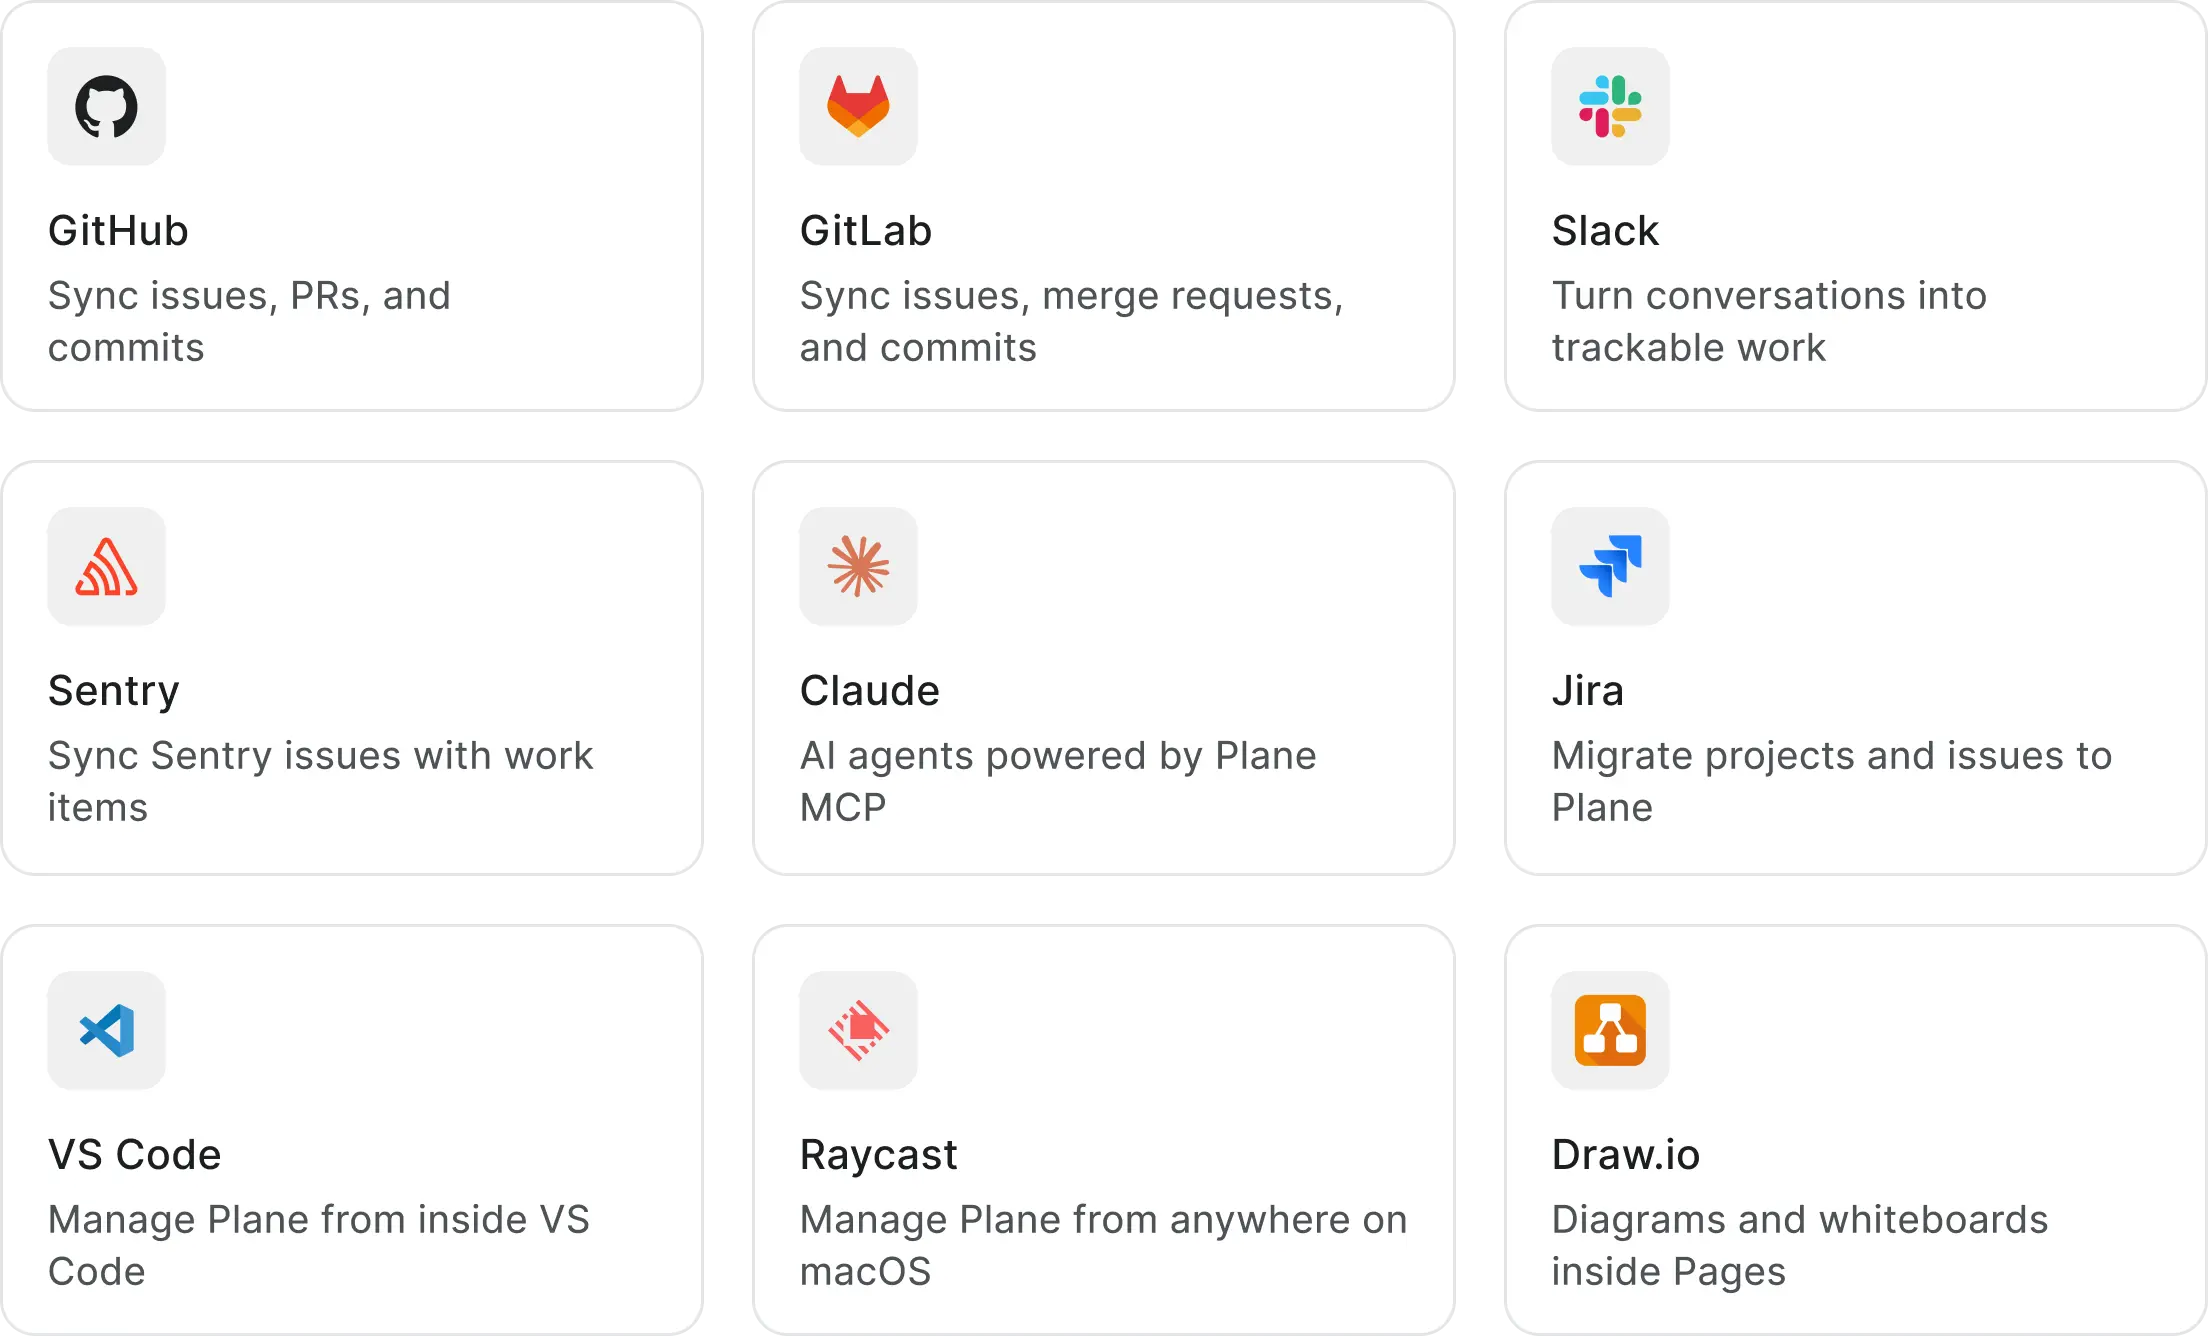Click the Claude starburst icon
This screenshot has width=2208, height=1336.
pyautogui.click(x=858, y=566)
